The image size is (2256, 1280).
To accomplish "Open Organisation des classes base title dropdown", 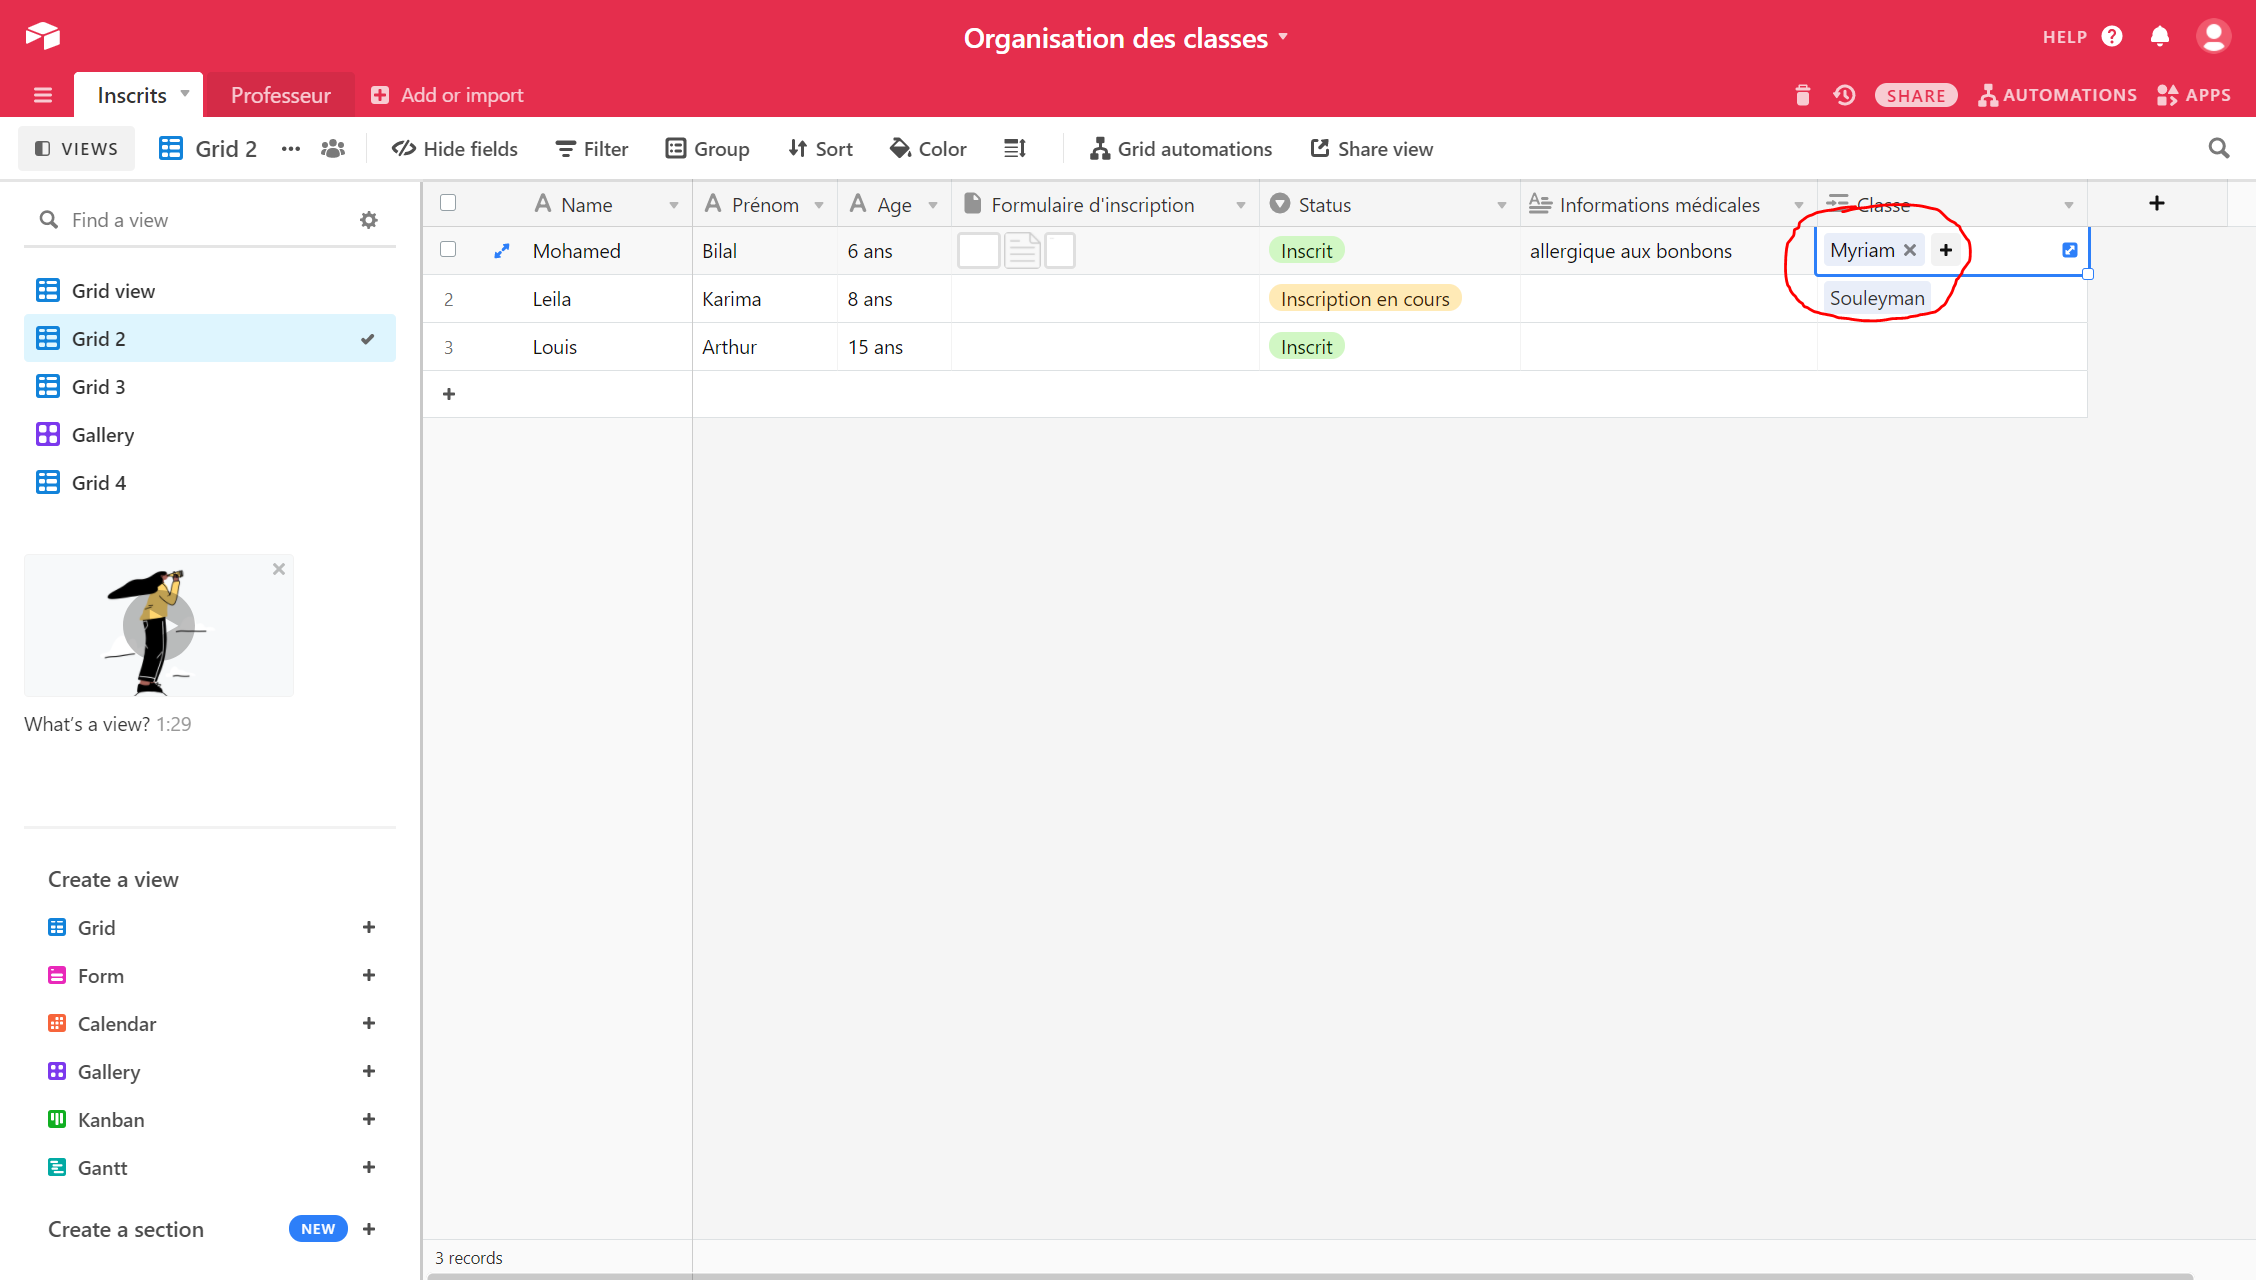I will pos(1283,37).
